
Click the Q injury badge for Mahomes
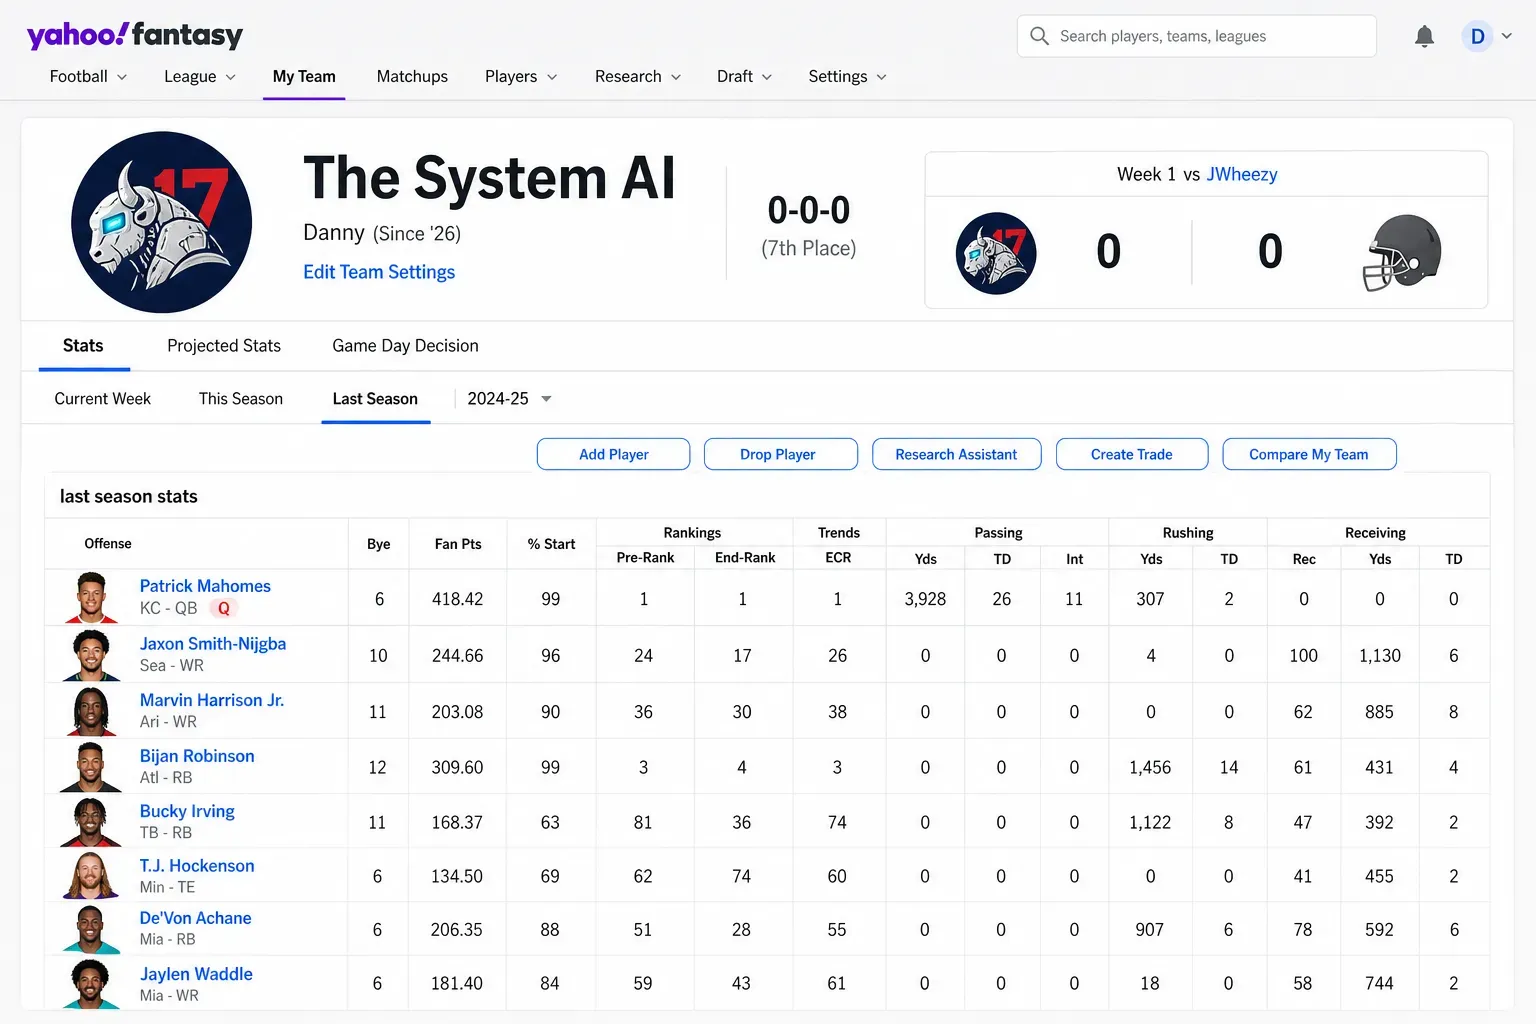(x=224, y=608)
